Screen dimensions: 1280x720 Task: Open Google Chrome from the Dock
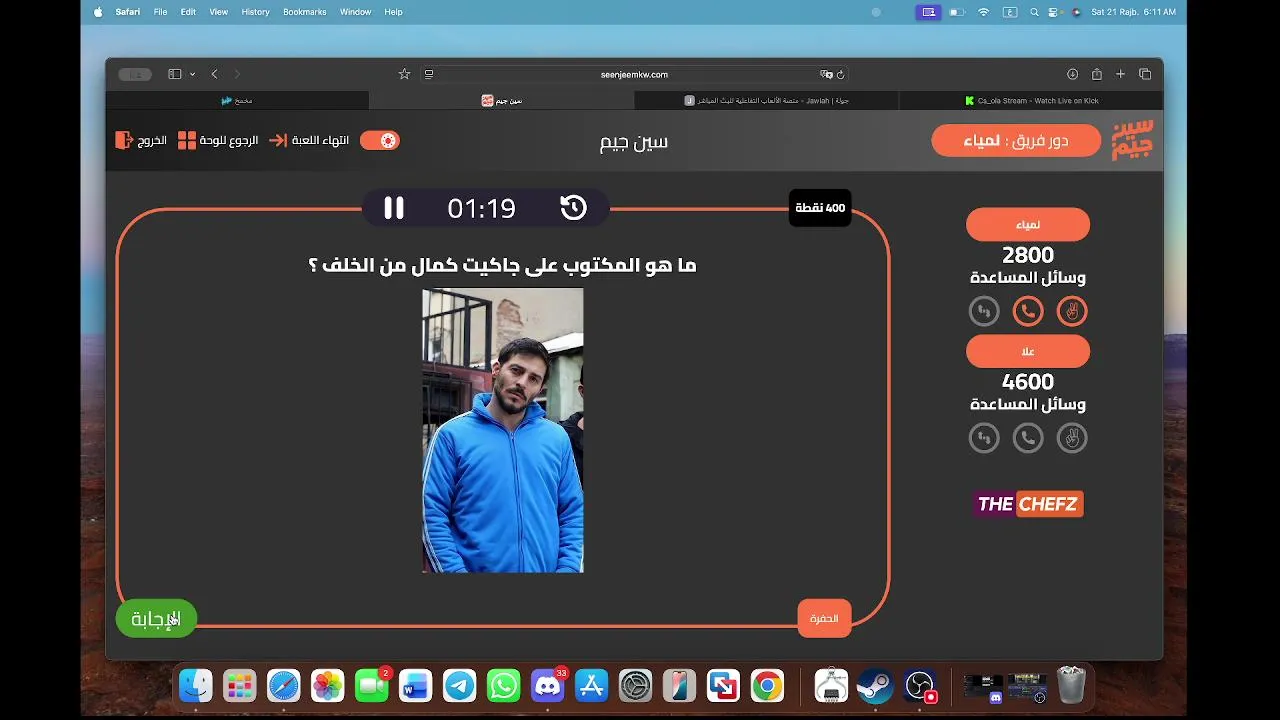(x=768, y=685)
